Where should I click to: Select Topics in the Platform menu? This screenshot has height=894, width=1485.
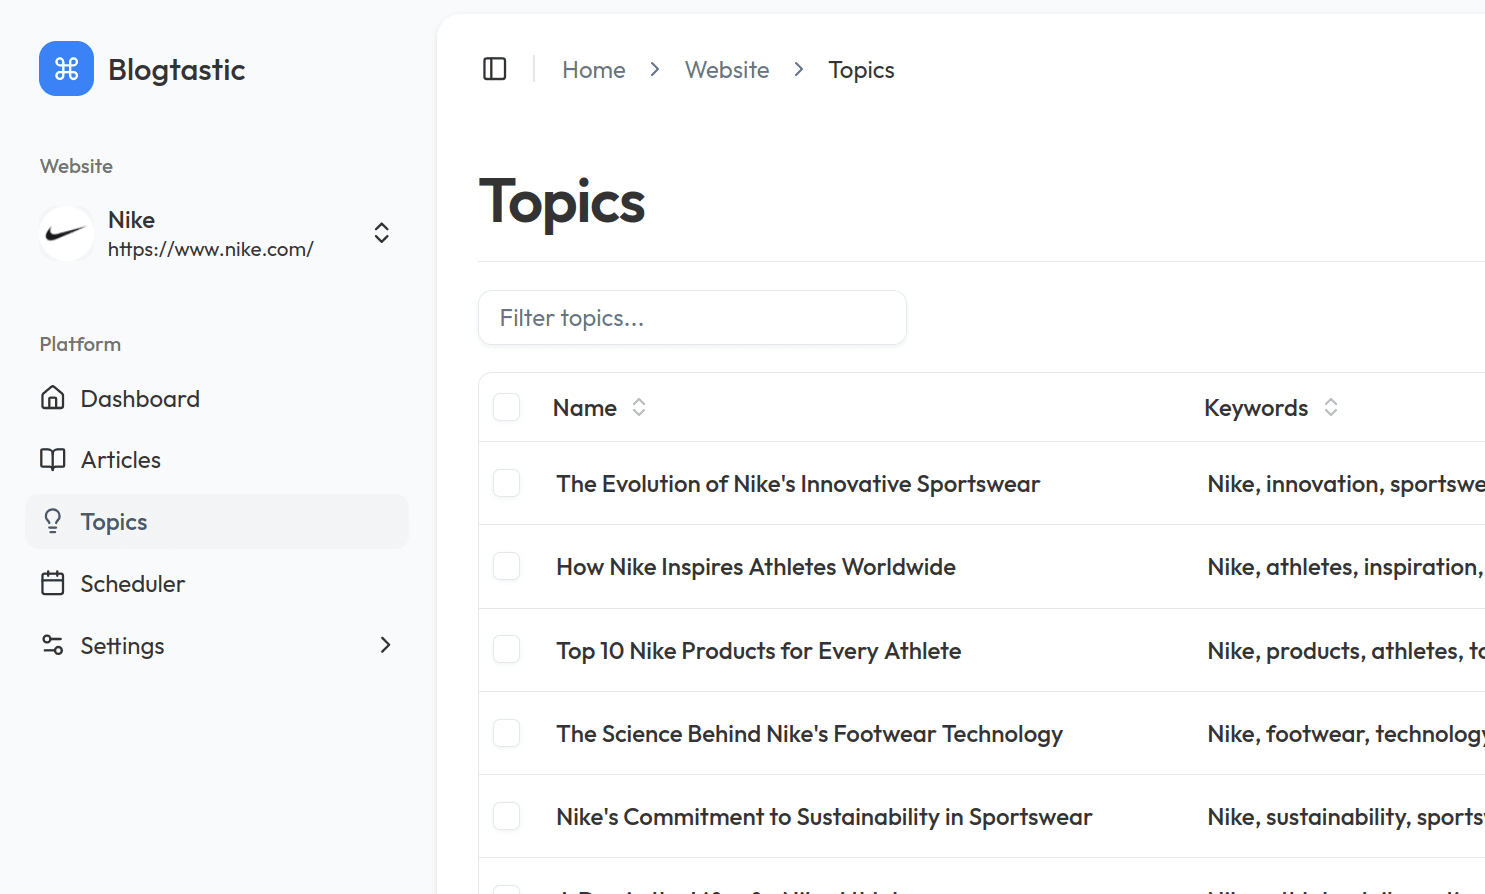(x=113, y=521)
